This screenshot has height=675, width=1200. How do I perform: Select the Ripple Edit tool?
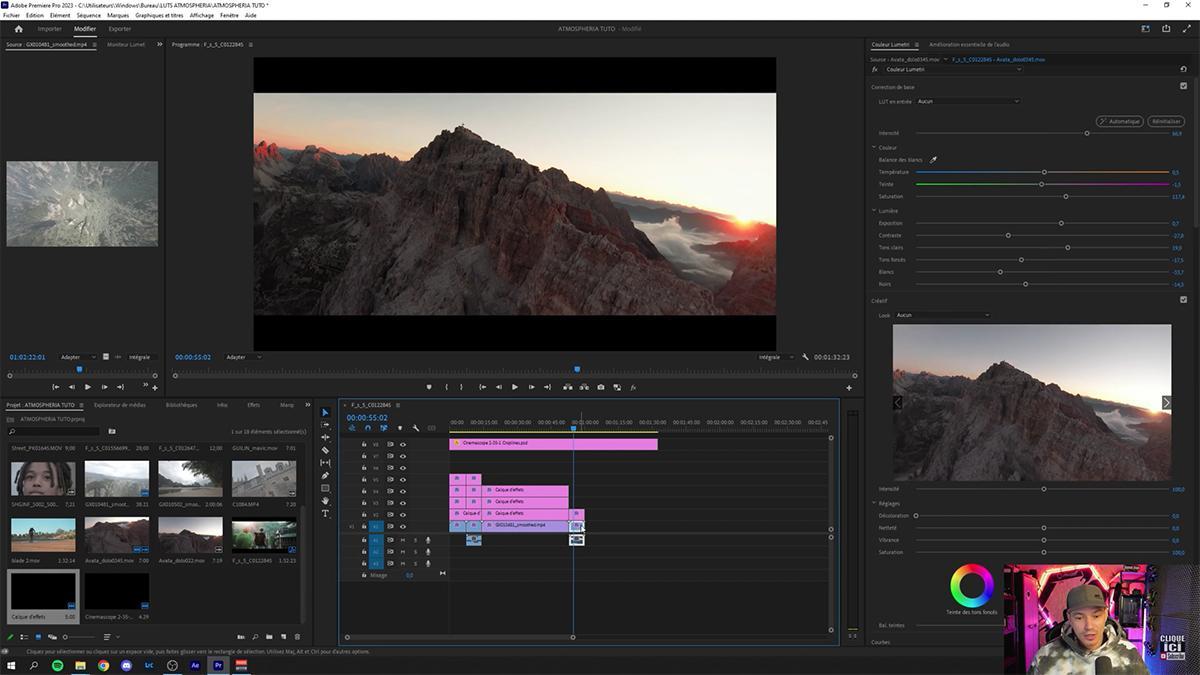coord(325,437)
